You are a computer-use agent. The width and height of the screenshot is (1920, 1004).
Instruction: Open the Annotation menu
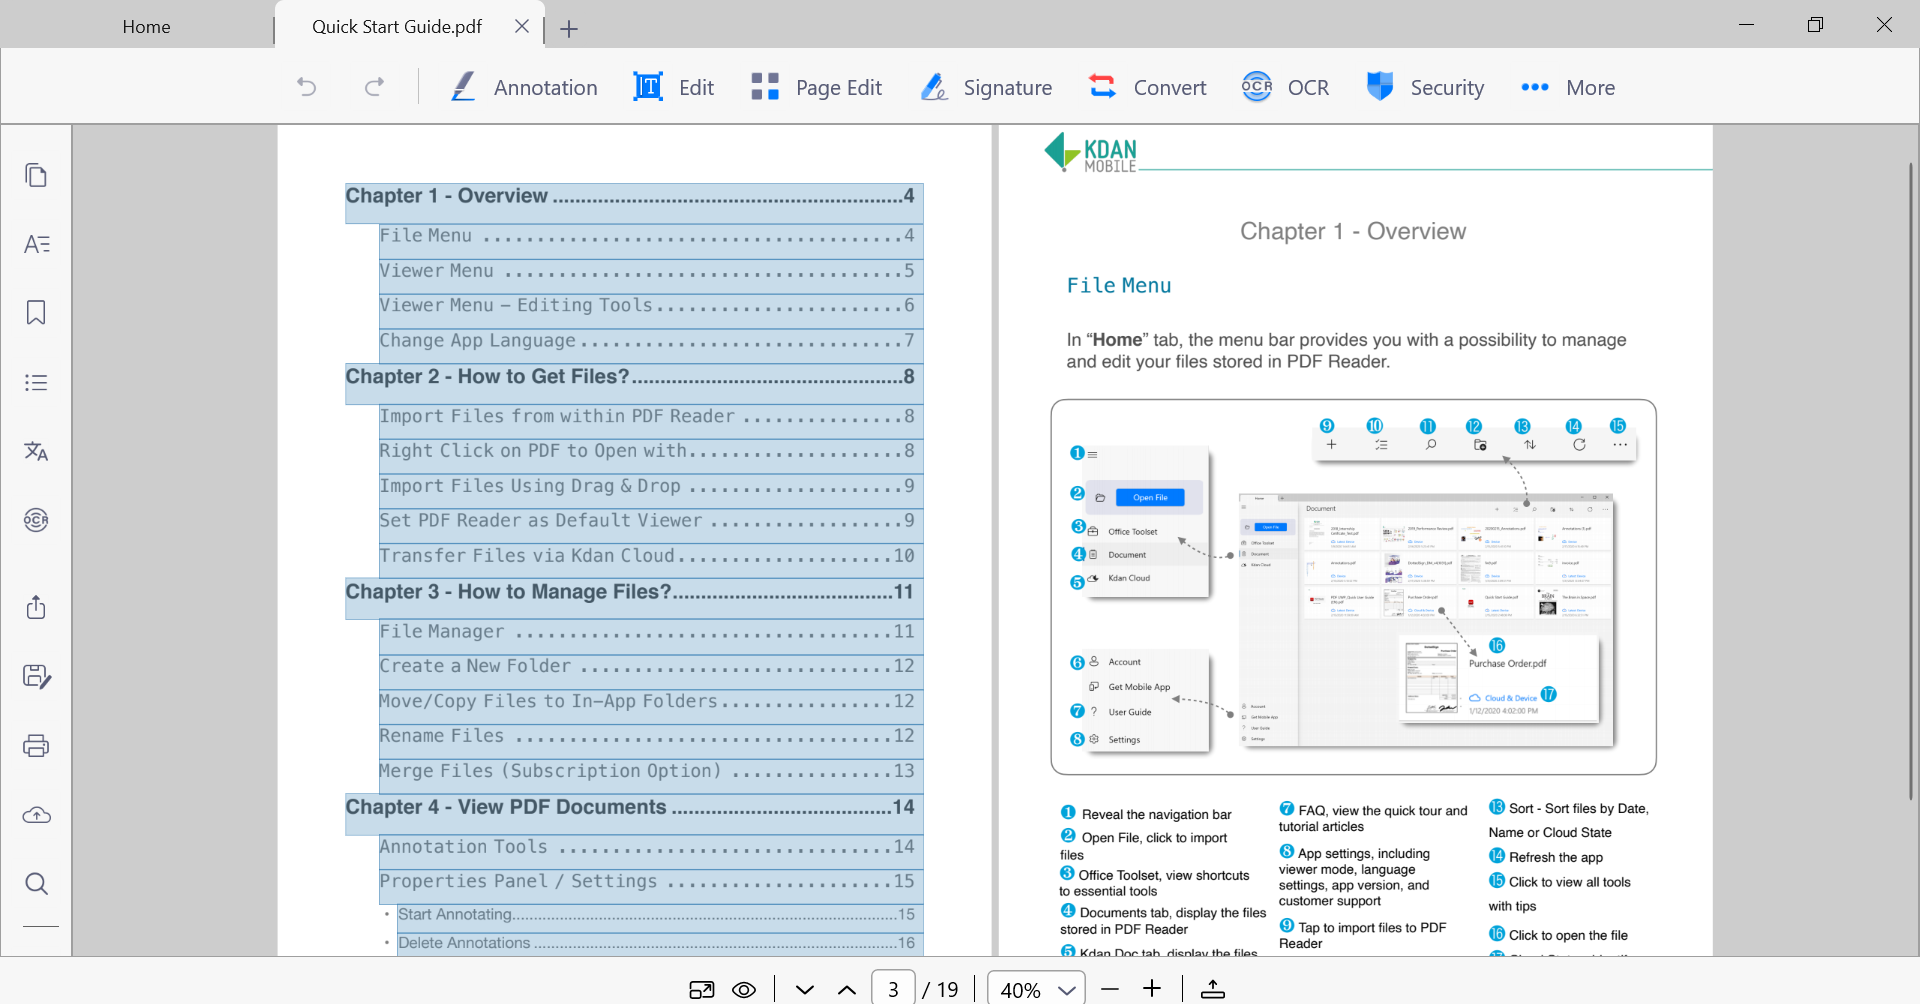pyautogui.click(x=524, y=88)
